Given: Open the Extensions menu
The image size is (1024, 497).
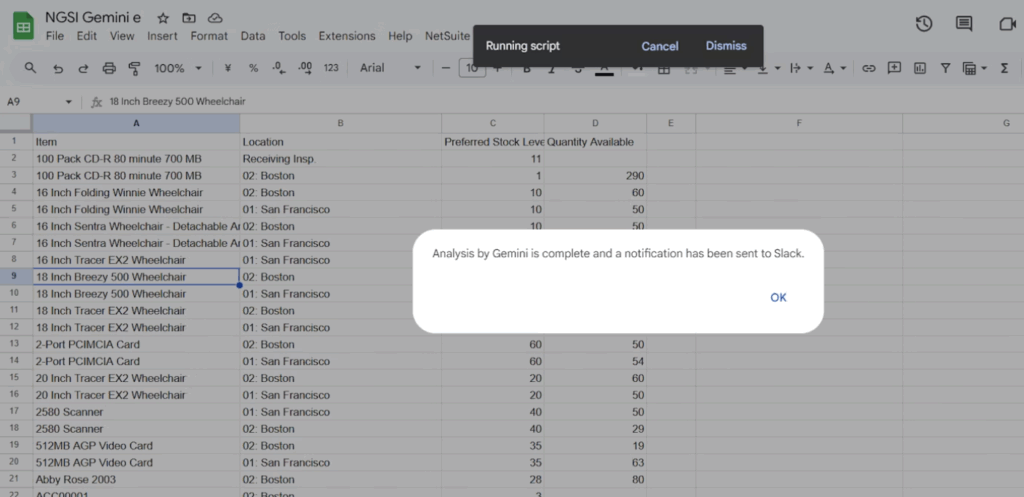Looking at the screenshot, I should coord(347,36).
